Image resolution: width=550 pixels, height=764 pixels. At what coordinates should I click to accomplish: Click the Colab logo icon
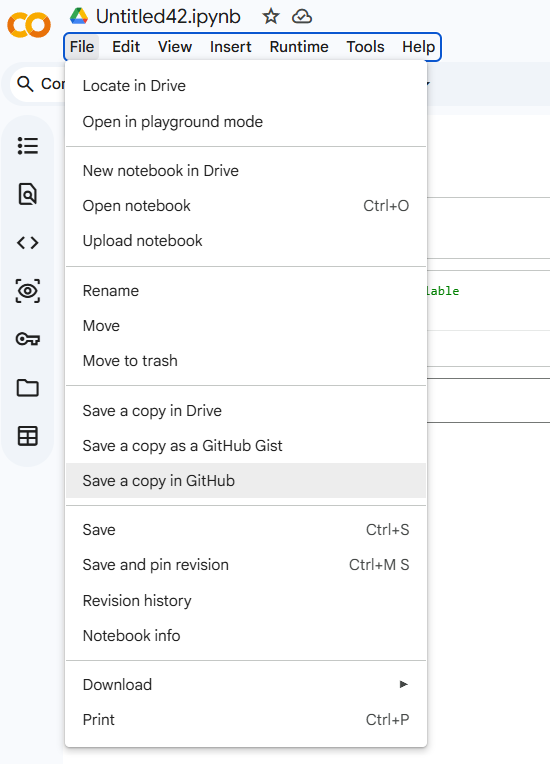coord(29,25)
